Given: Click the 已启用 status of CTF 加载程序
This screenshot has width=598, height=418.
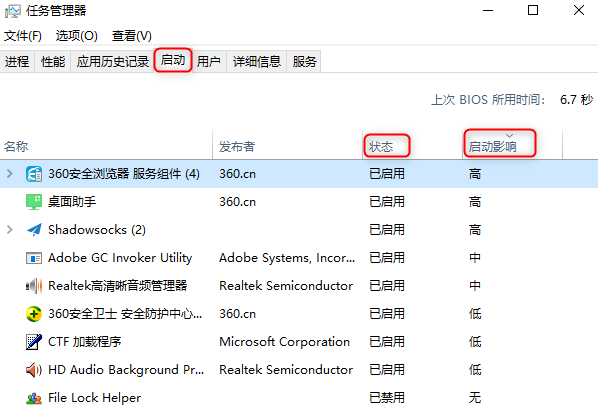Looking at the screenshot, I should [387, 342].
